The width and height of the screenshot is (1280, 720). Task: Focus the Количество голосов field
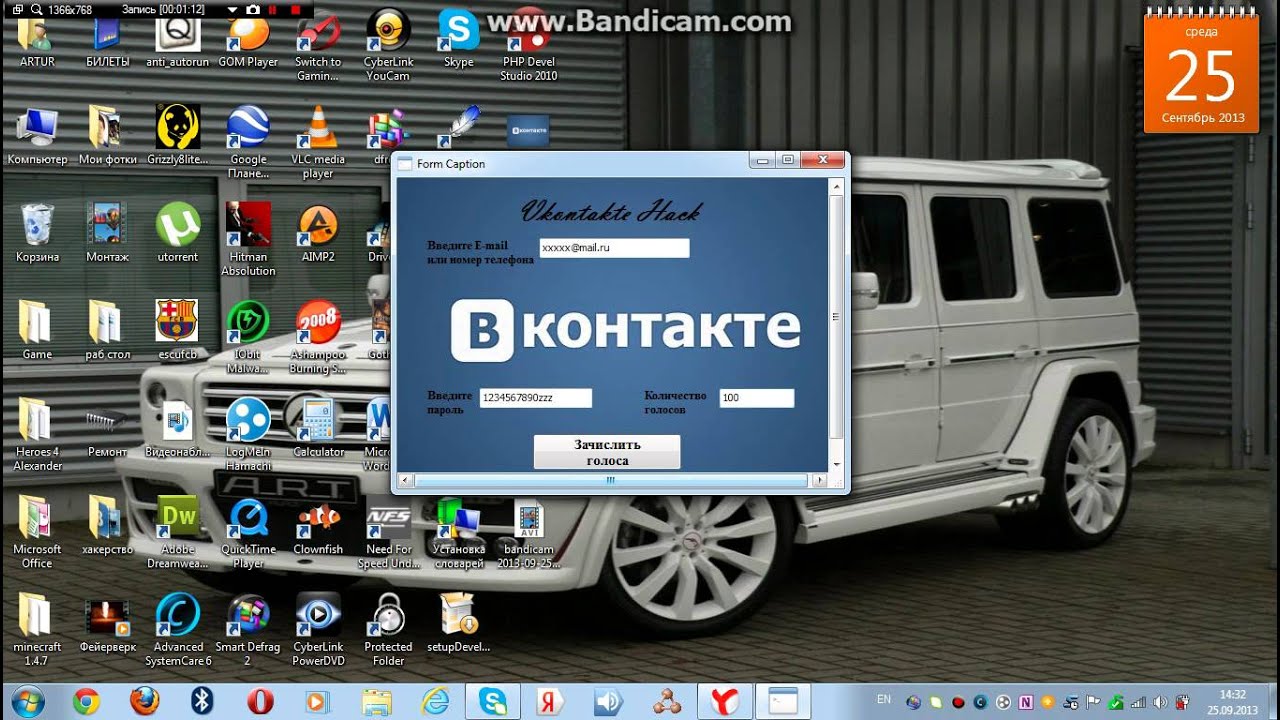(x=756, y=398)
